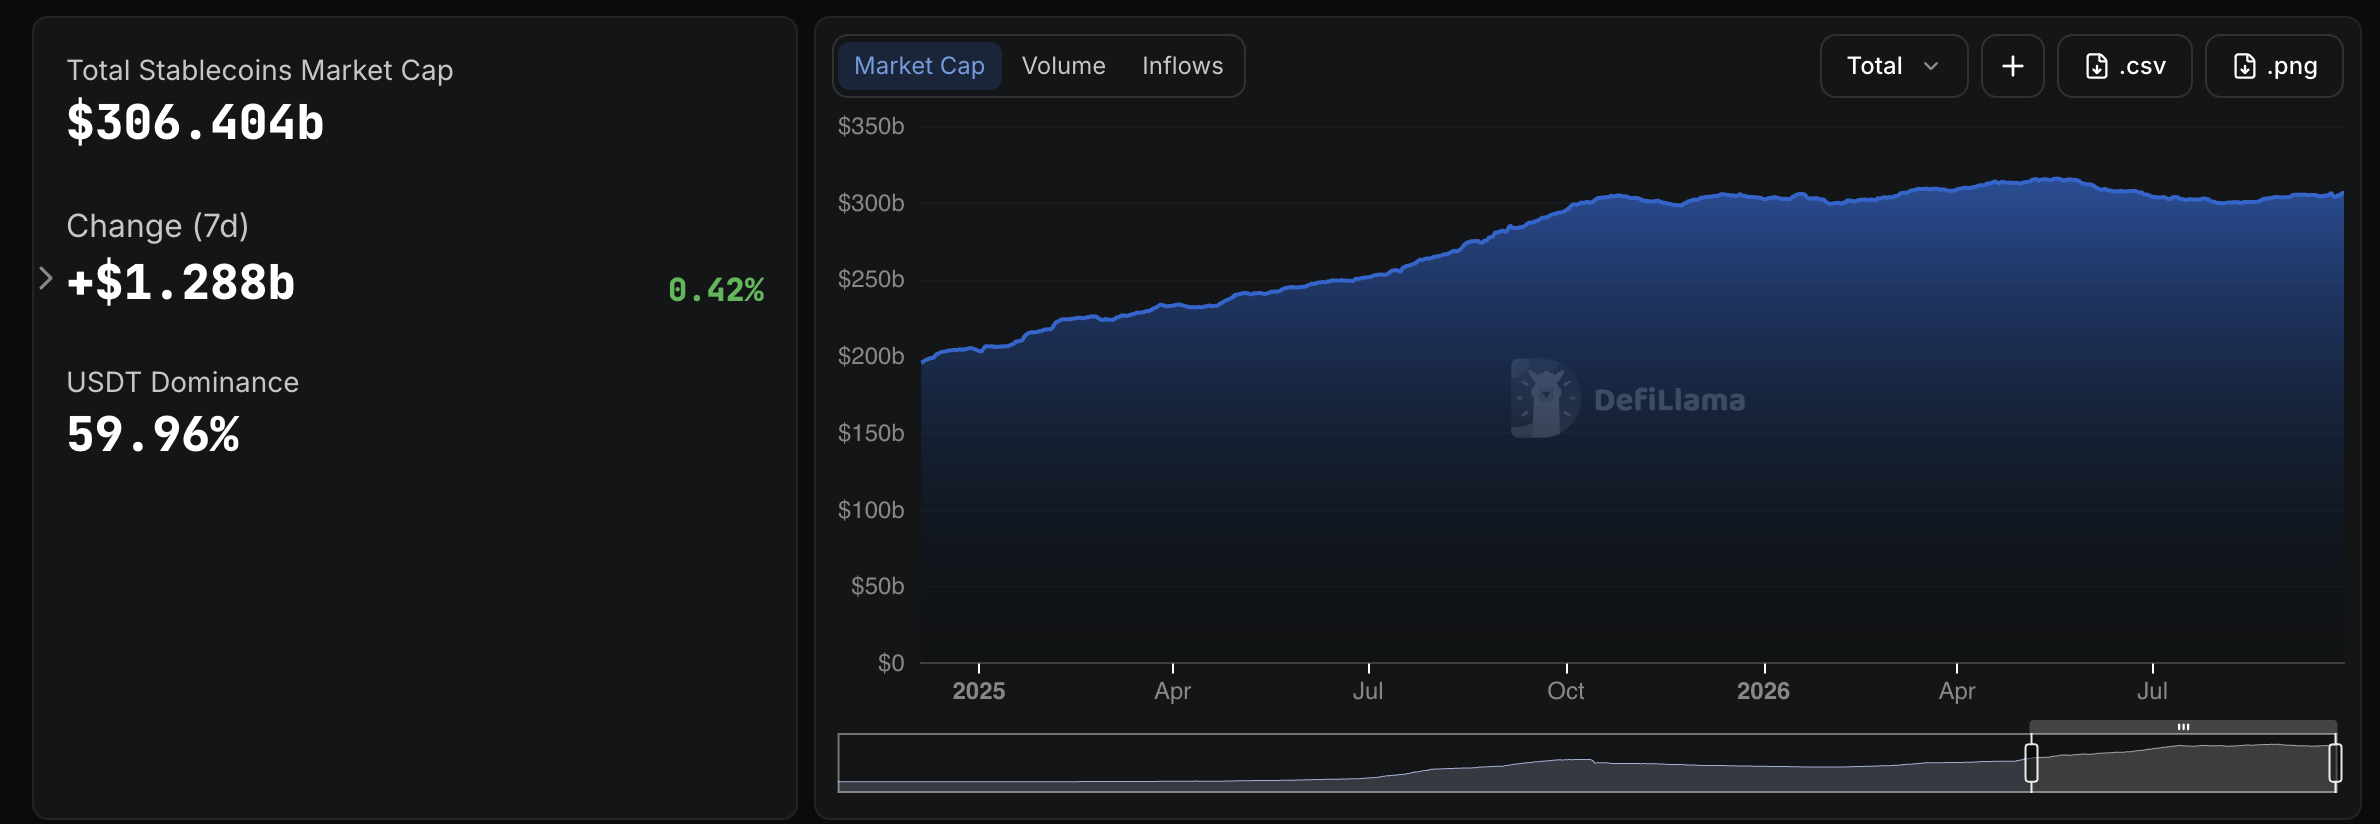Click the 0.42% green percentage change
Viewport: 2380px width, 824px height.
coord(716,290)
